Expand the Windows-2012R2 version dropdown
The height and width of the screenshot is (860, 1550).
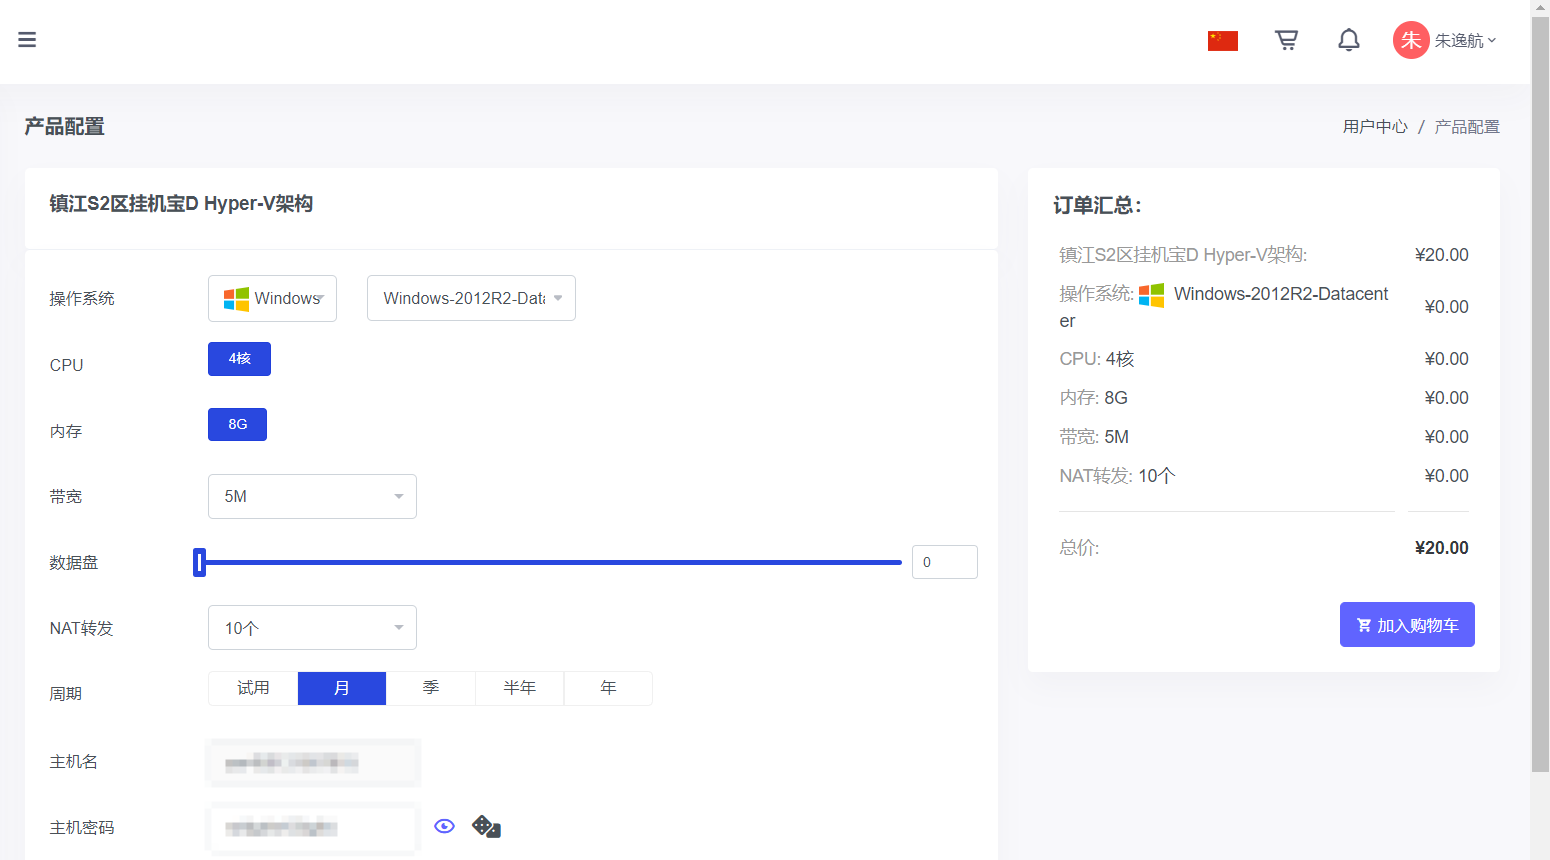(471, 298)
